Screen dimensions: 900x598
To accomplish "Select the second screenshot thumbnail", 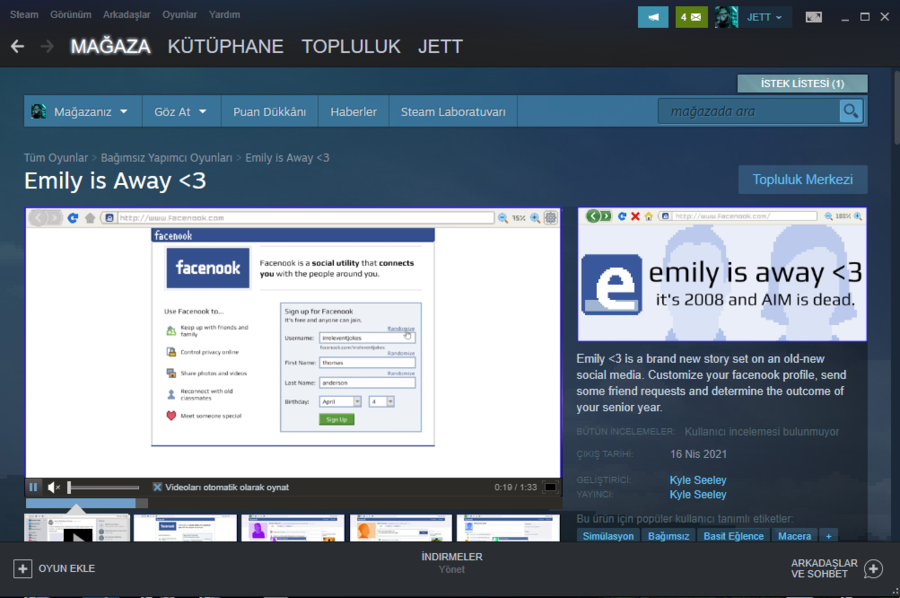I will pos(185,528).
